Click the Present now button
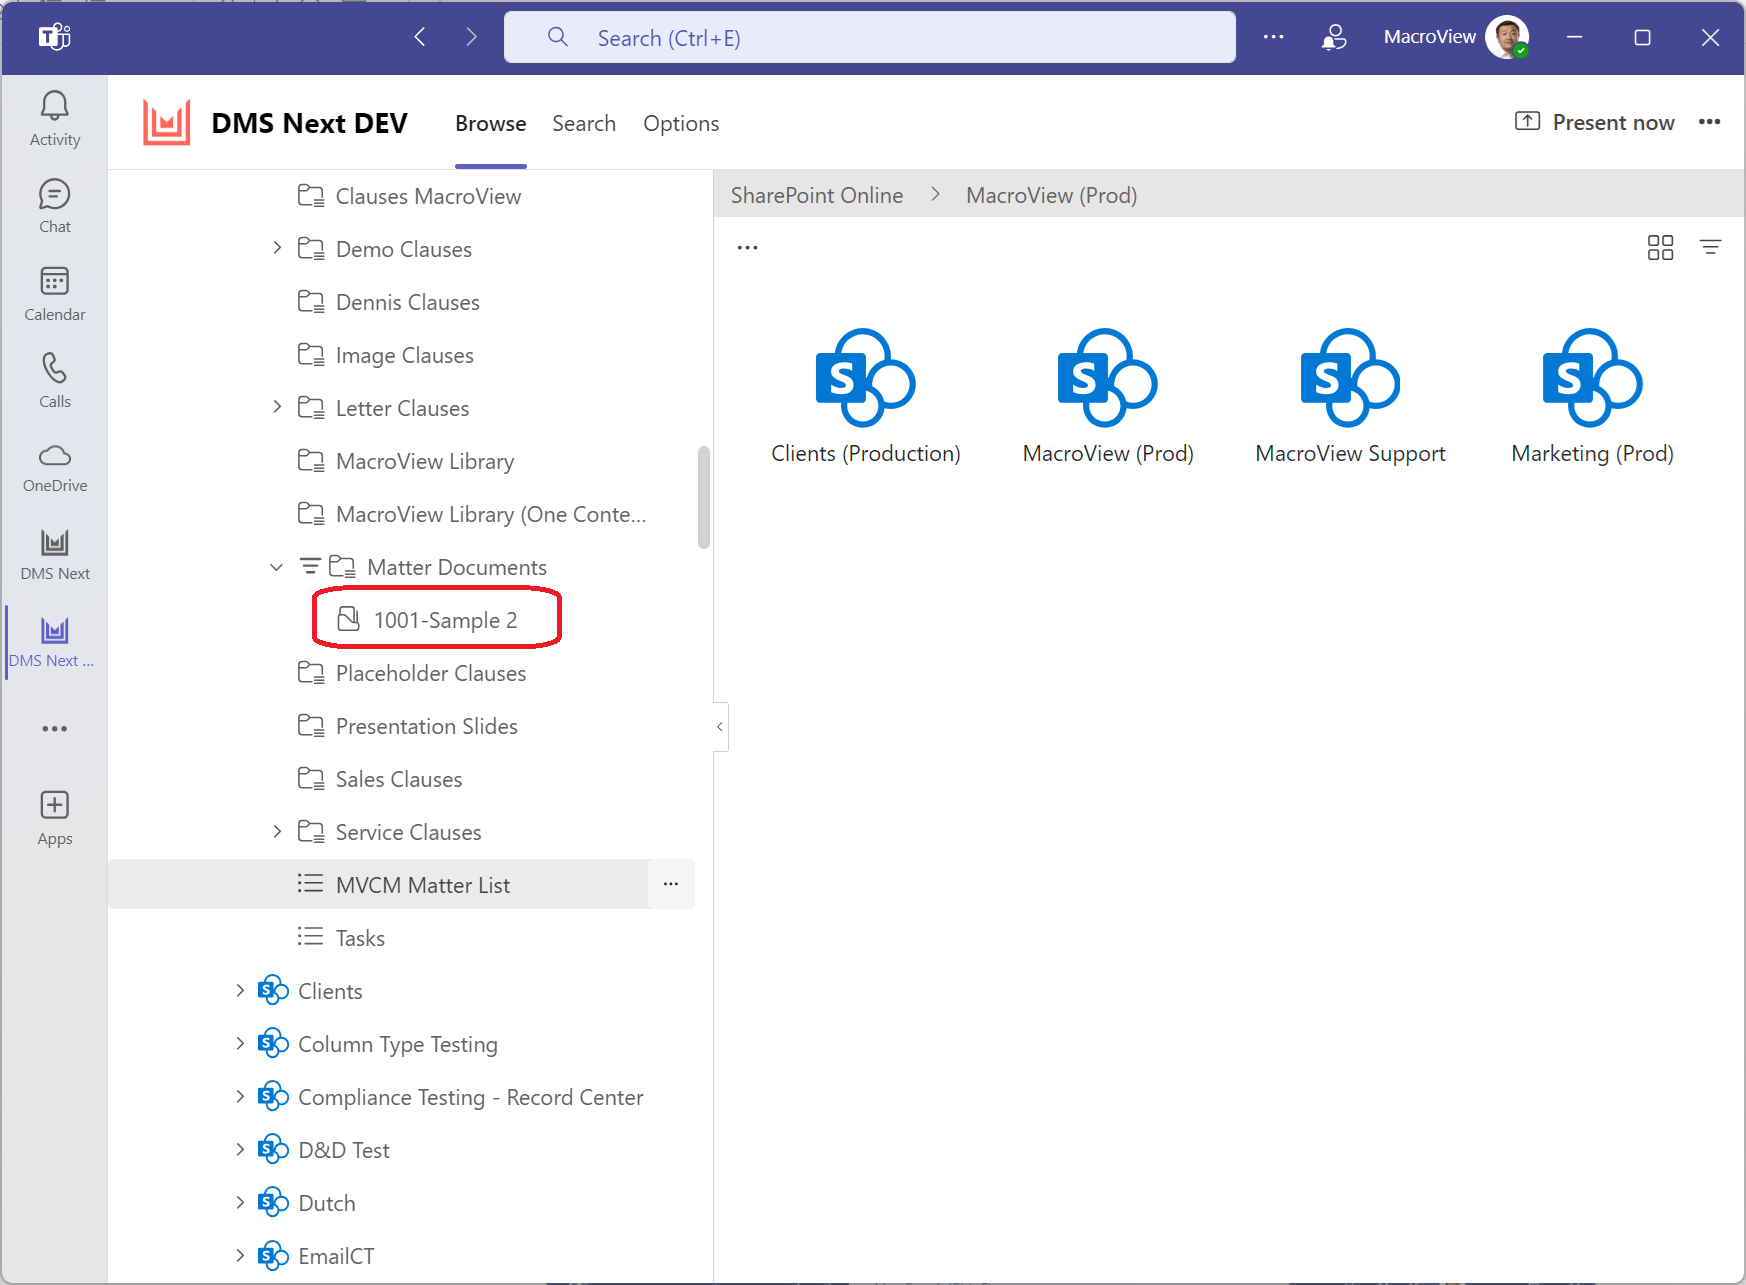 (1595, 122)
